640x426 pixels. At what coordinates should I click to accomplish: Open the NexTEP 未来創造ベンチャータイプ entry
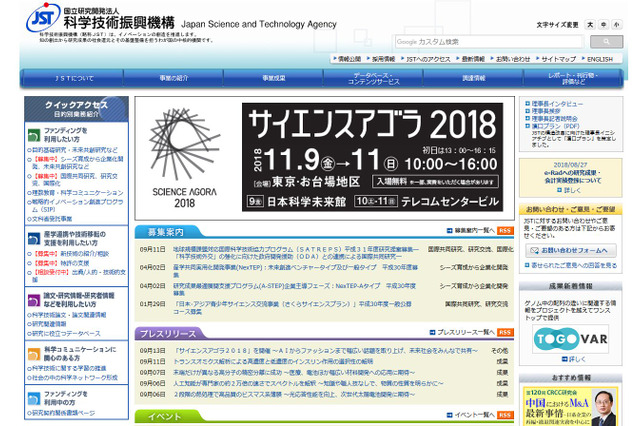coord(296,271)
